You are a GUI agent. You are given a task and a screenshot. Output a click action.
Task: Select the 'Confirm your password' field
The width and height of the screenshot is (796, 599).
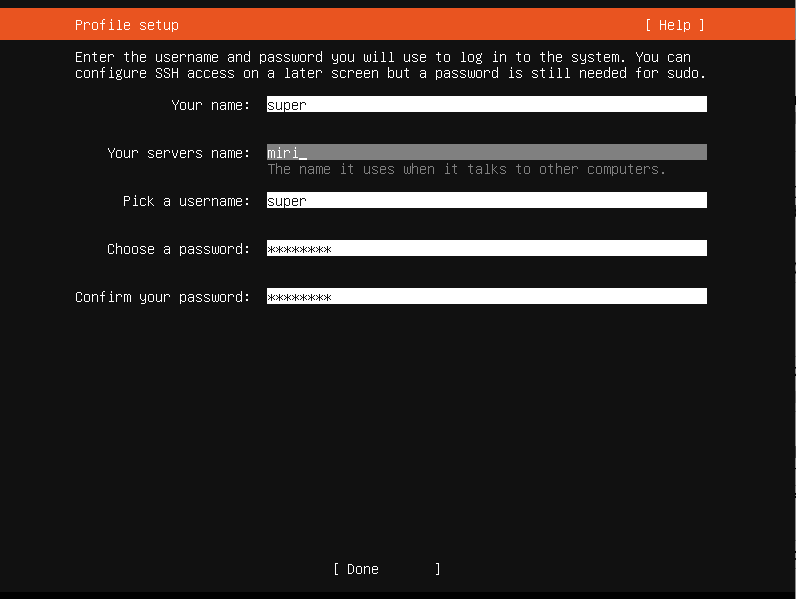point(486,297)
